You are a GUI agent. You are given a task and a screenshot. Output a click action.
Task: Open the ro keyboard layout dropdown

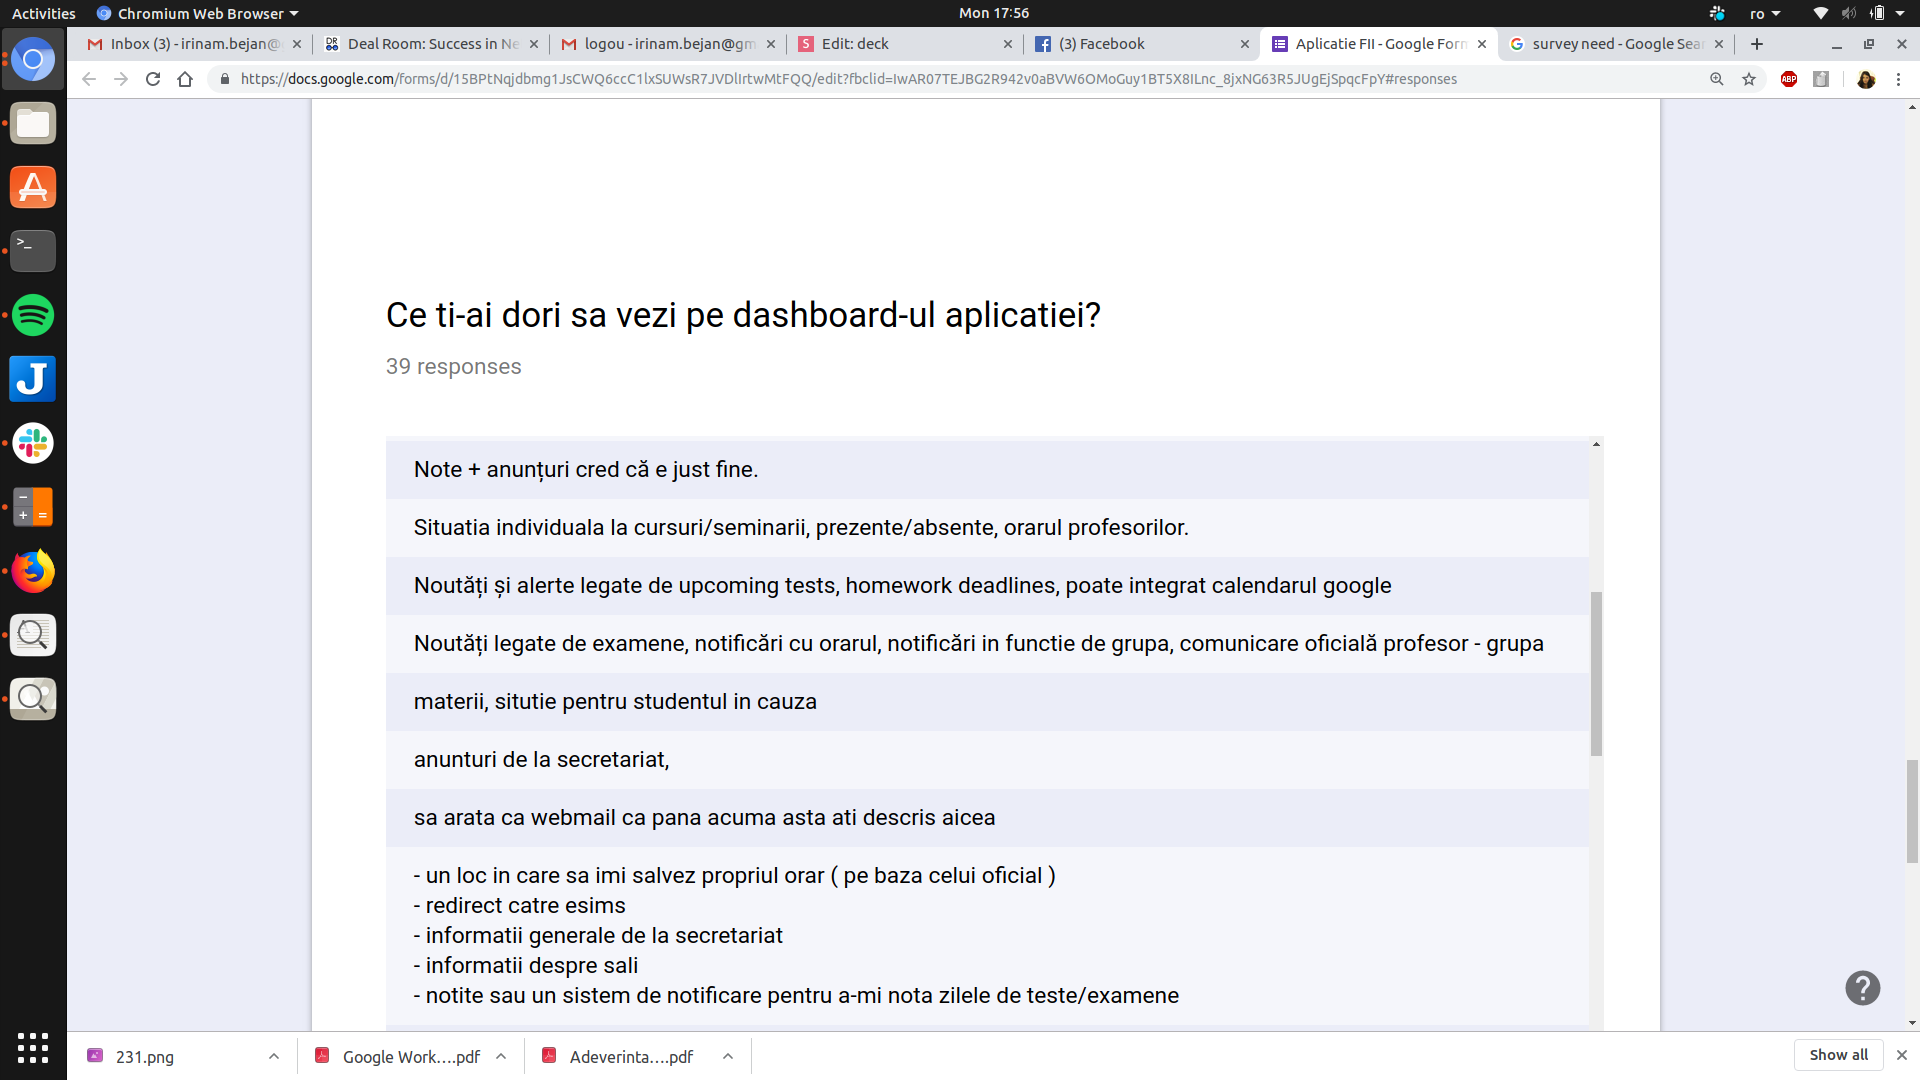[x=1765, y=13]
